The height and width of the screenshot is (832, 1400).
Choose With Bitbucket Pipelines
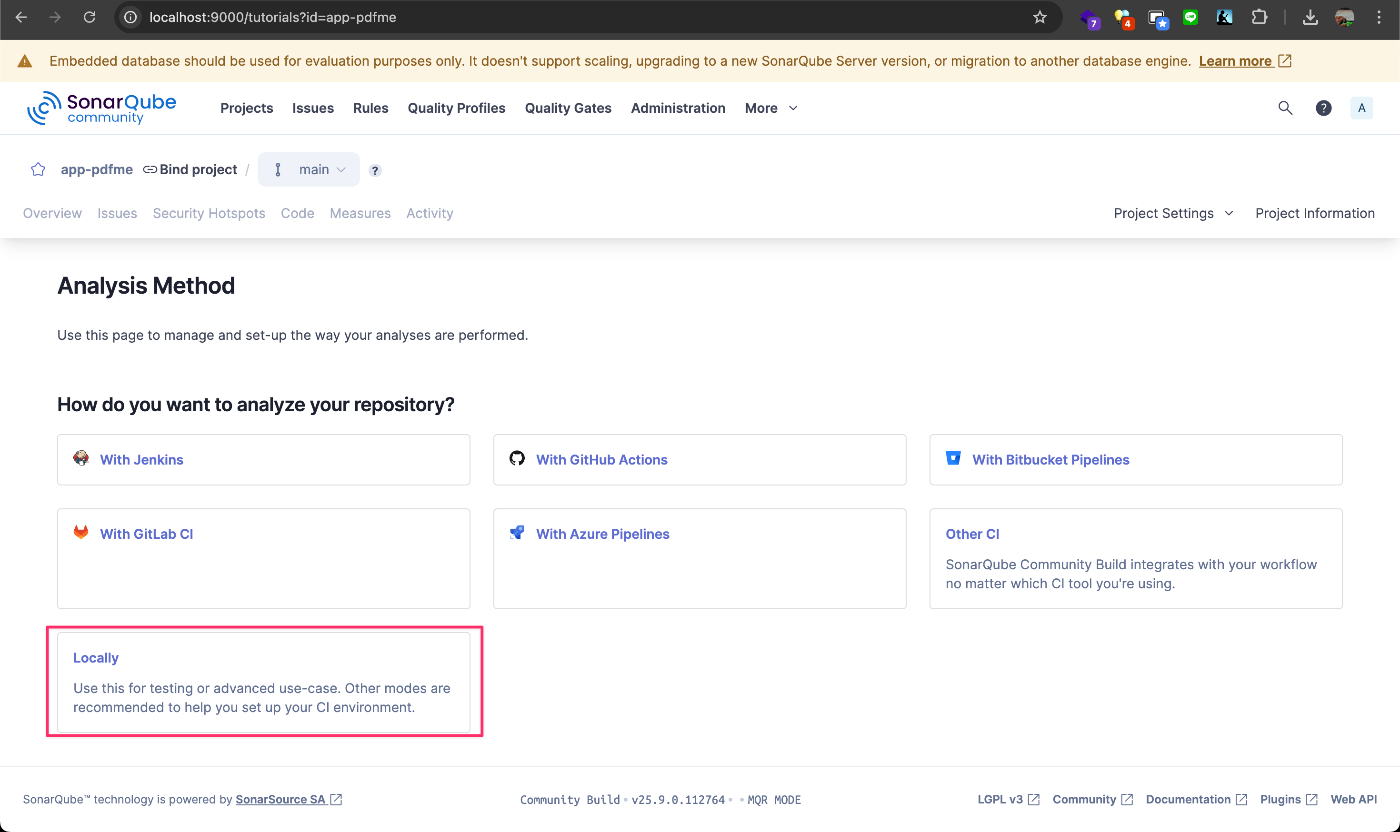point(1135,460)
